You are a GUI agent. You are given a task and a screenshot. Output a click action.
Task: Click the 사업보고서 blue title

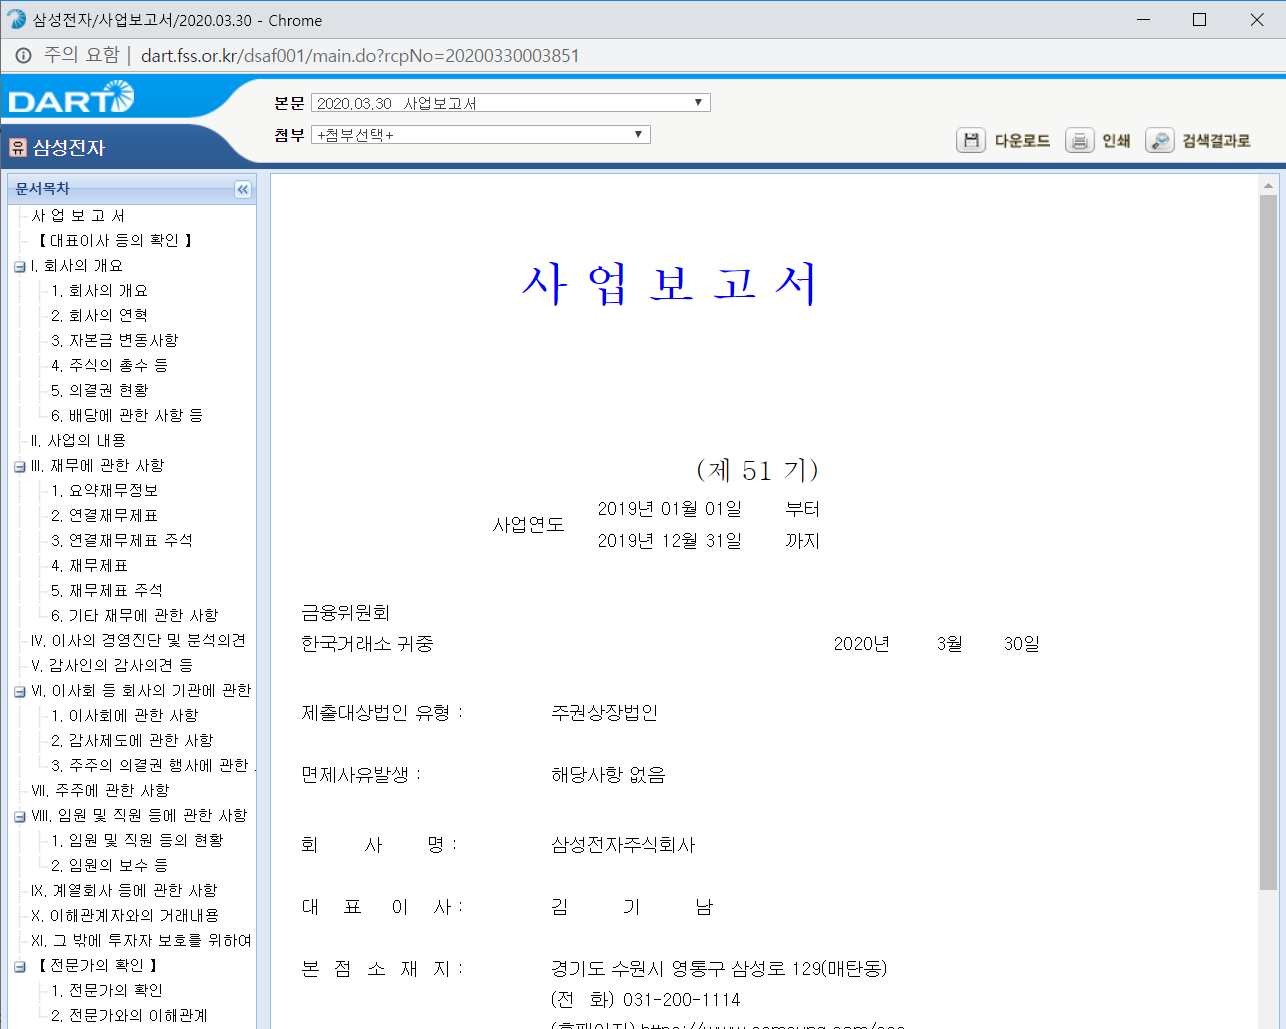click(x=670, y=284)
